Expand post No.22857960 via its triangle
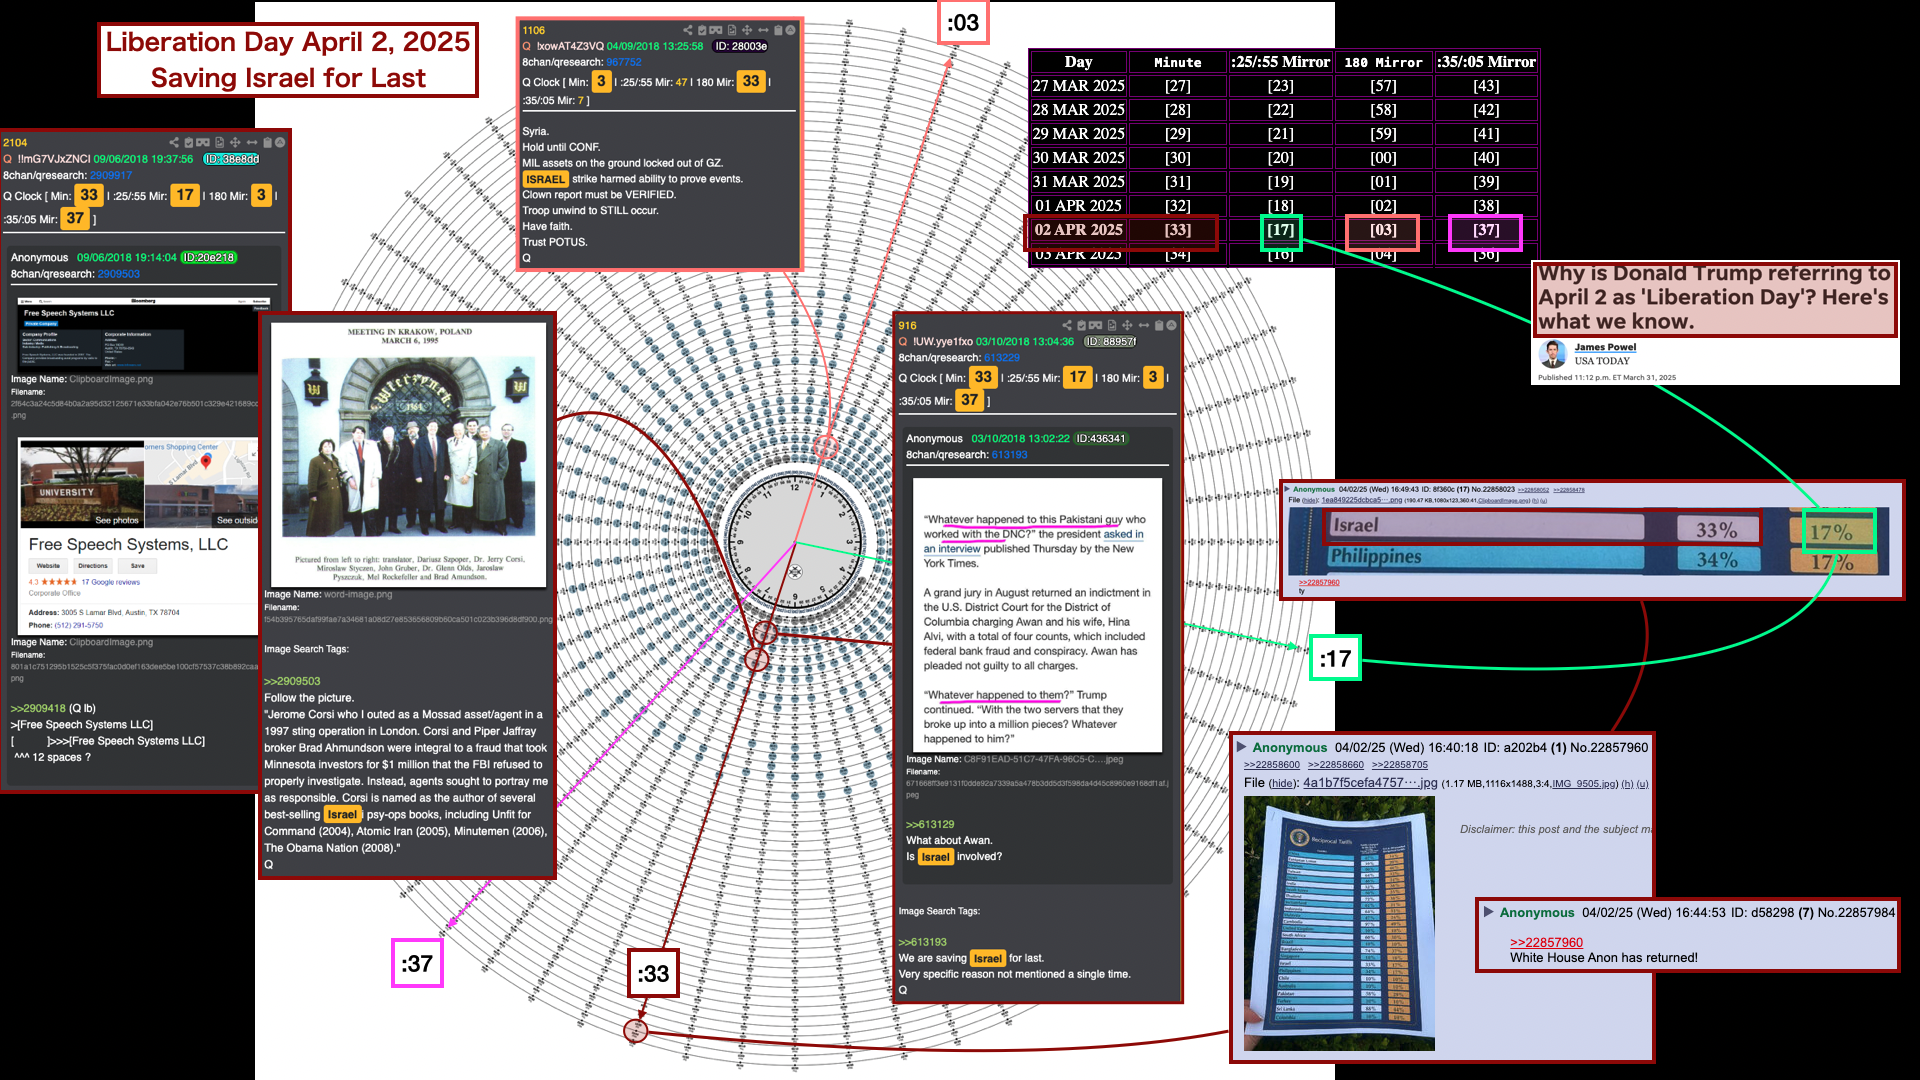This screenshot has width=1920, height=1080. [1241, 747]
